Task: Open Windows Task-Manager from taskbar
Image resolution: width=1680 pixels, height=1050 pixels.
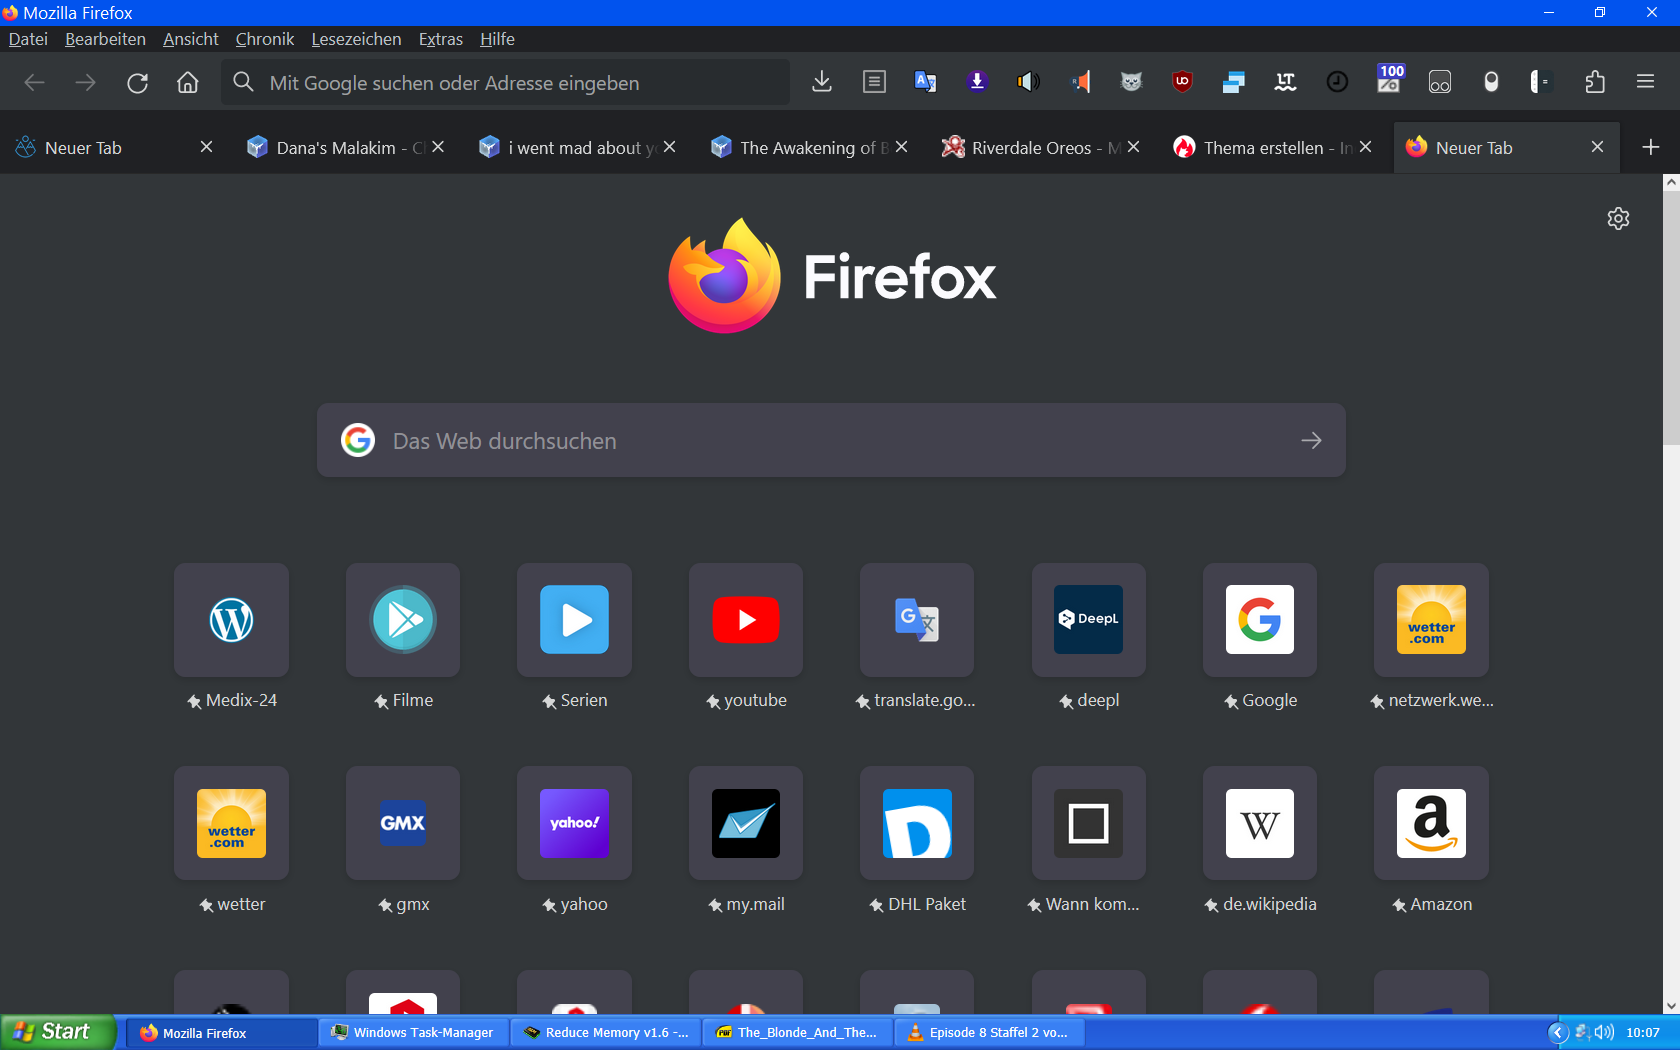Action: click(413, 1032)
